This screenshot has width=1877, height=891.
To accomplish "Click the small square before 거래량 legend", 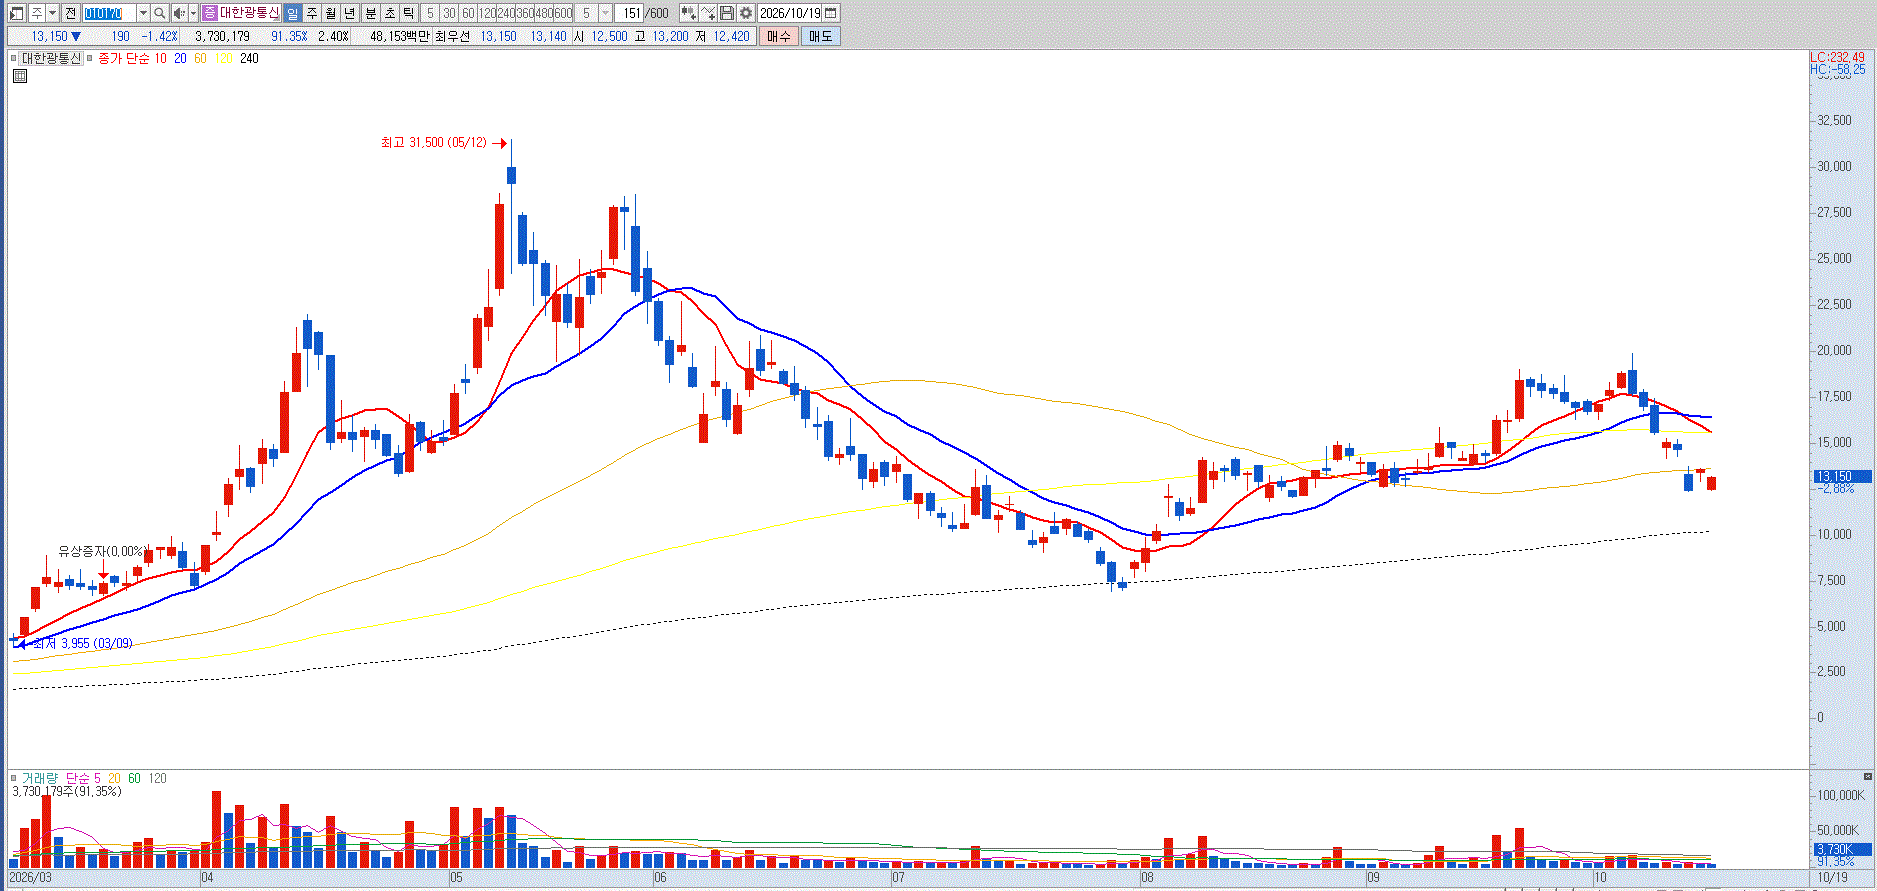I will 14,778.
